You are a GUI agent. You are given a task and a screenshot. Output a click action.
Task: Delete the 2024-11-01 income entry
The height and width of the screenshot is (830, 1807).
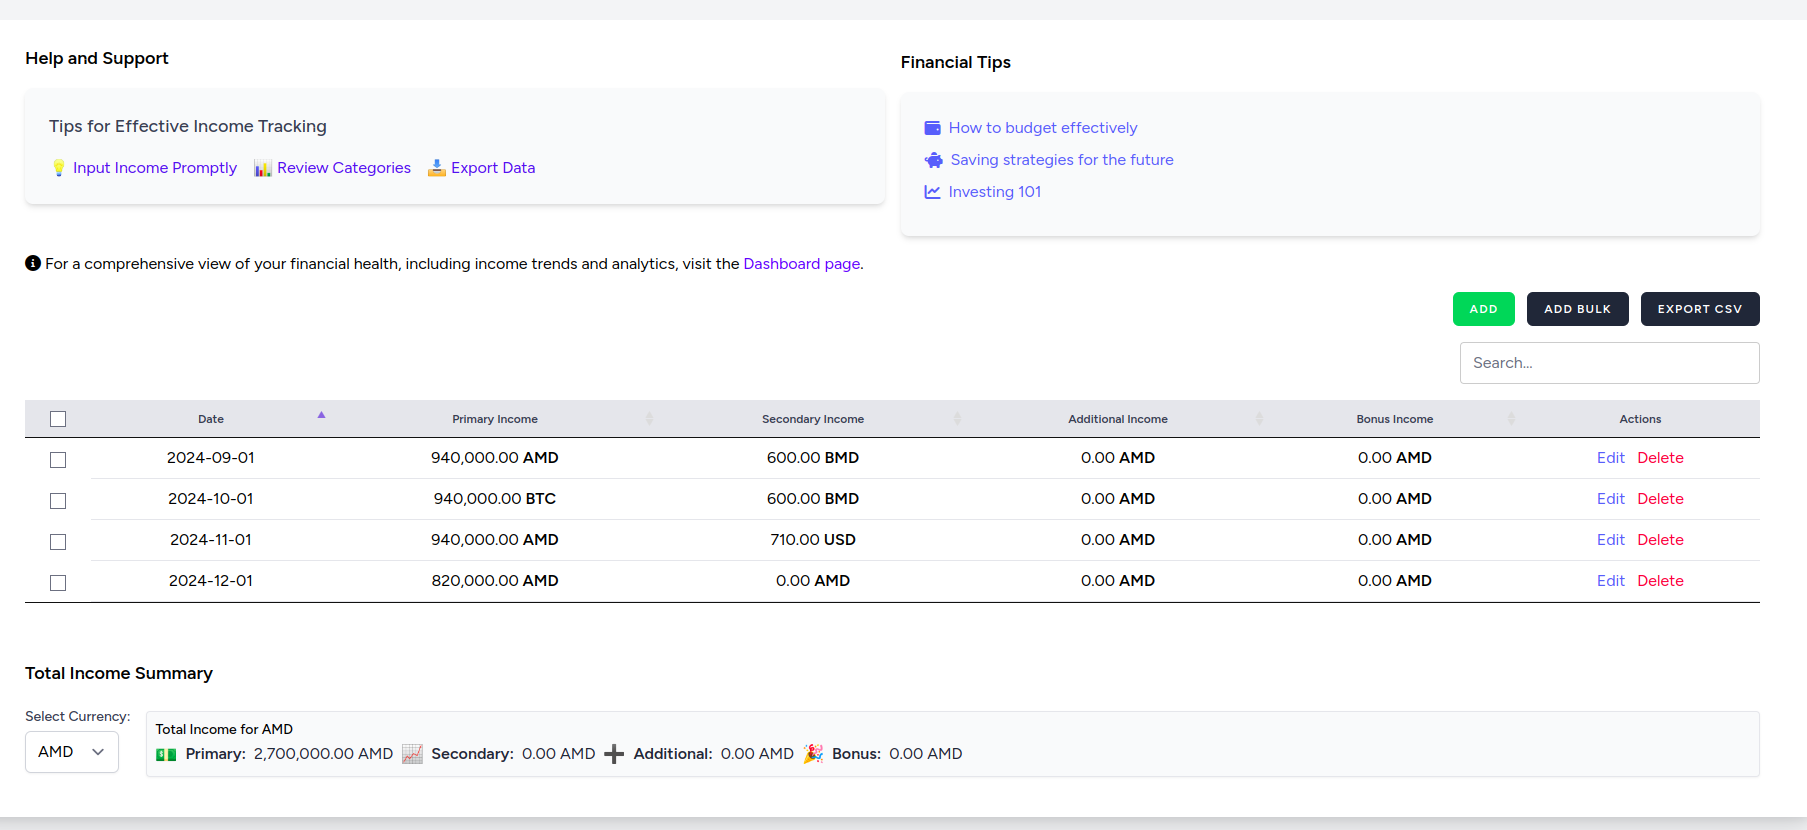point(1660,540)
